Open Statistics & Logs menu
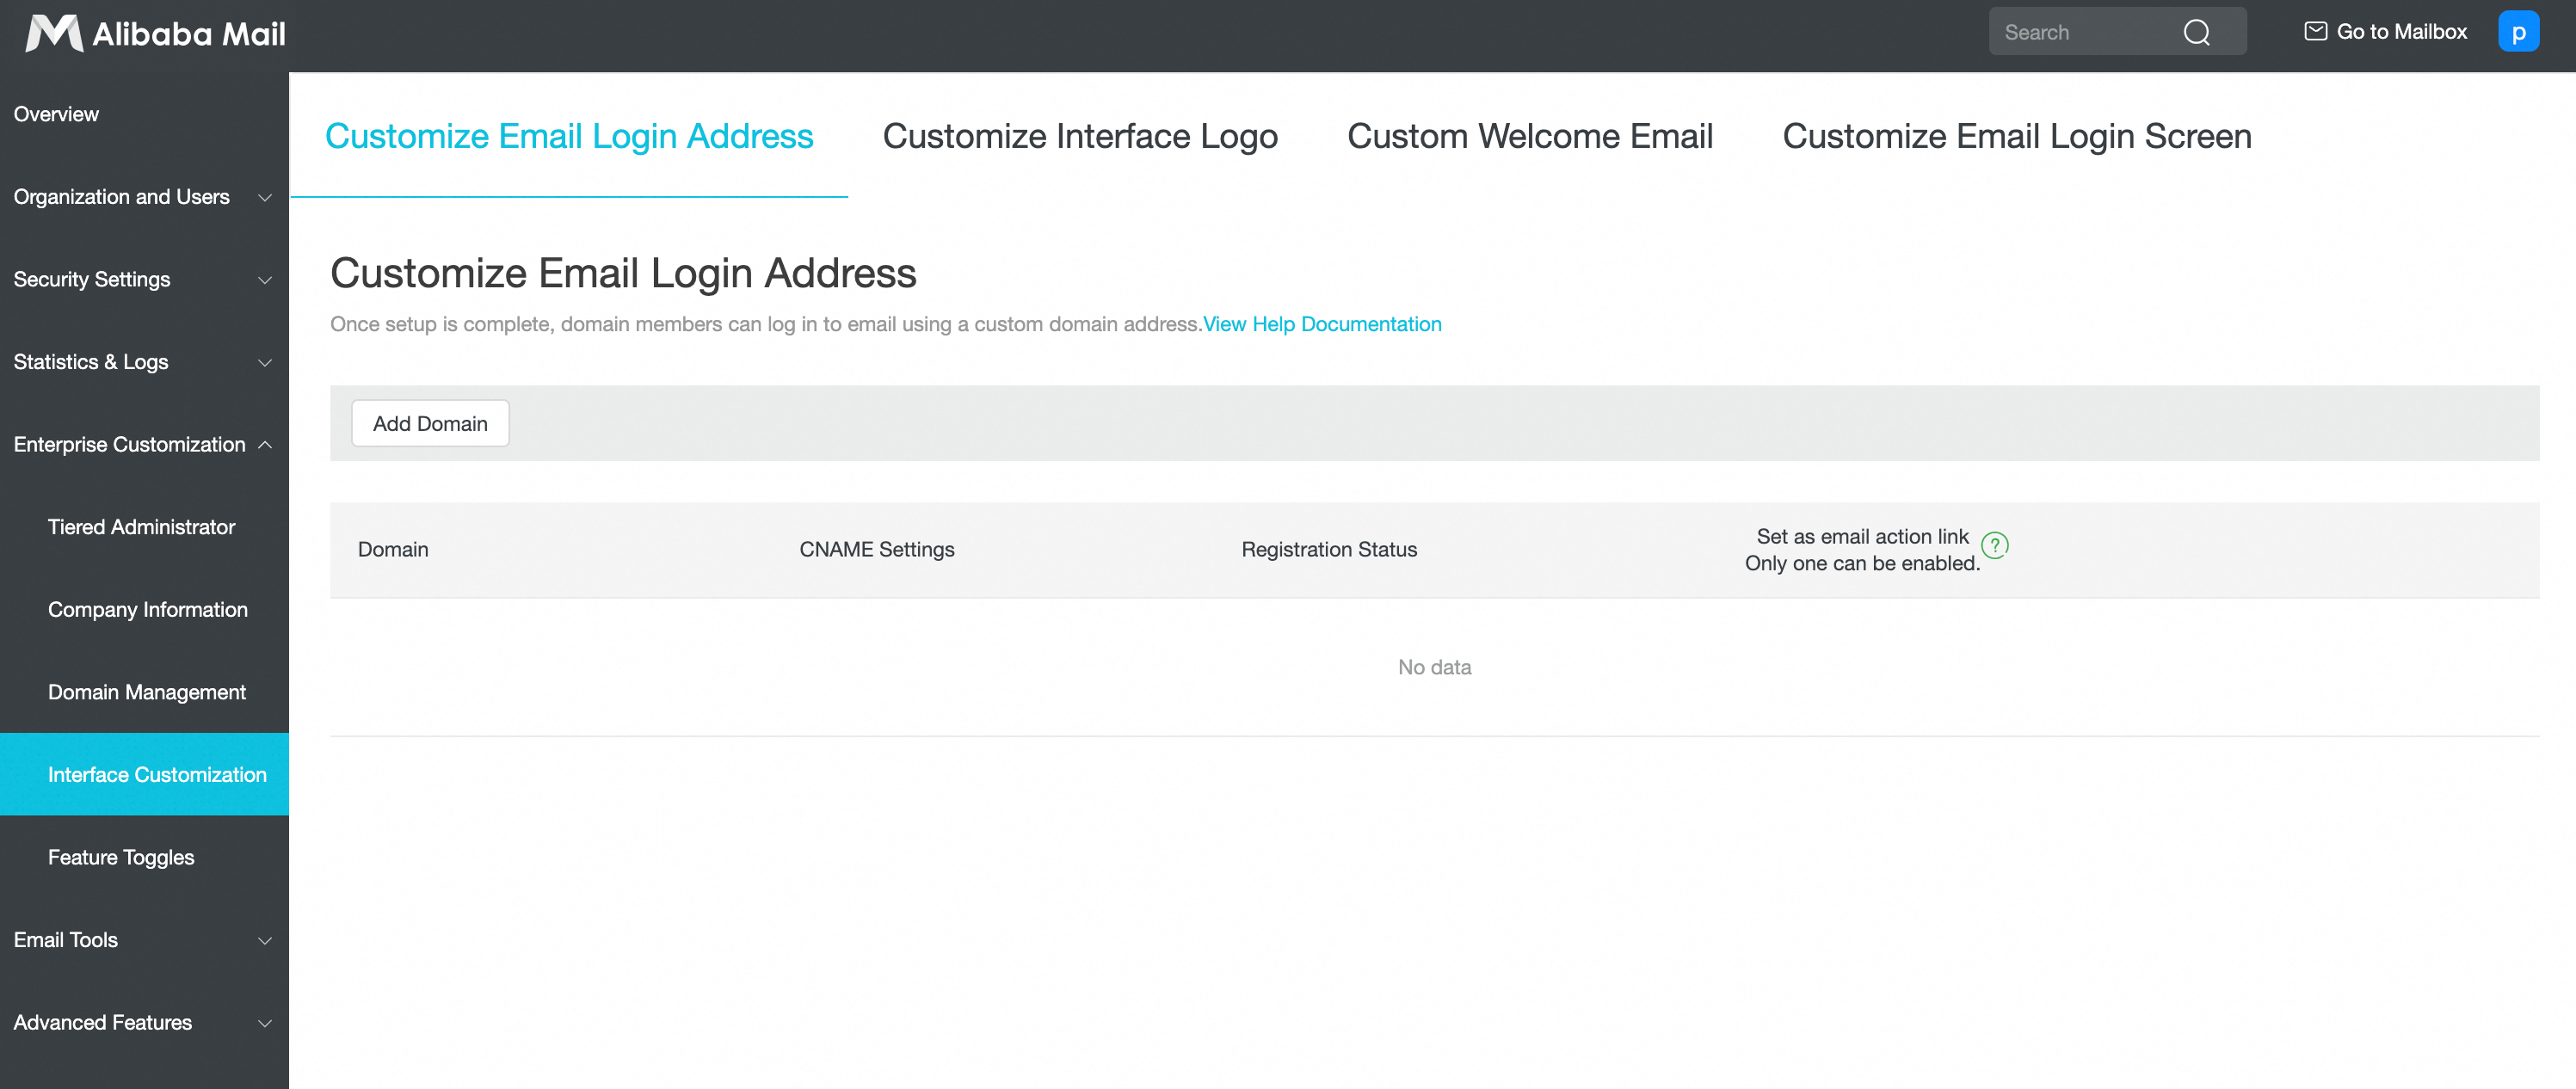2576x1089 pixels. [x=144, y=362]
